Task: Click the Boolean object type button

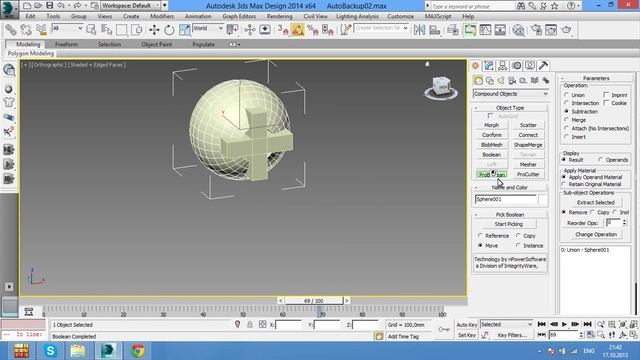Action: tap(491, 155)
